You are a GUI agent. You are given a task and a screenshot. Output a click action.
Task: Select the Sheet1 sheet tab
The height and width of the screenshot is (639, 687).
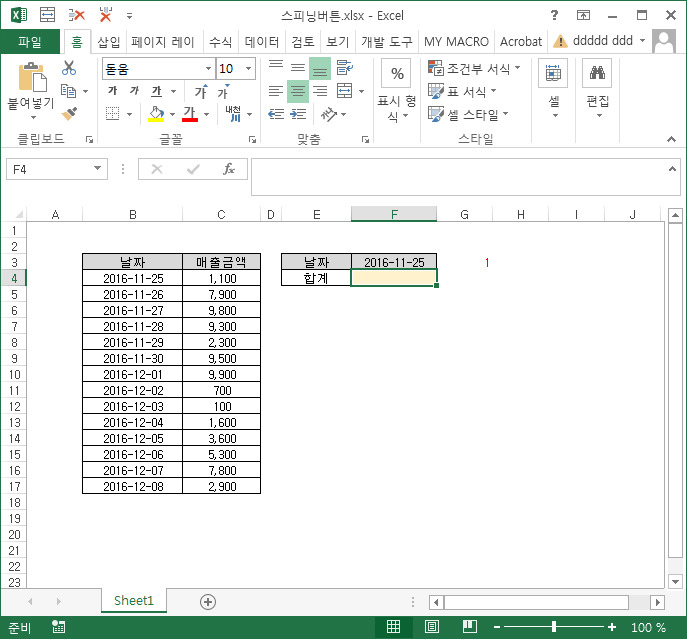[134, 600]
